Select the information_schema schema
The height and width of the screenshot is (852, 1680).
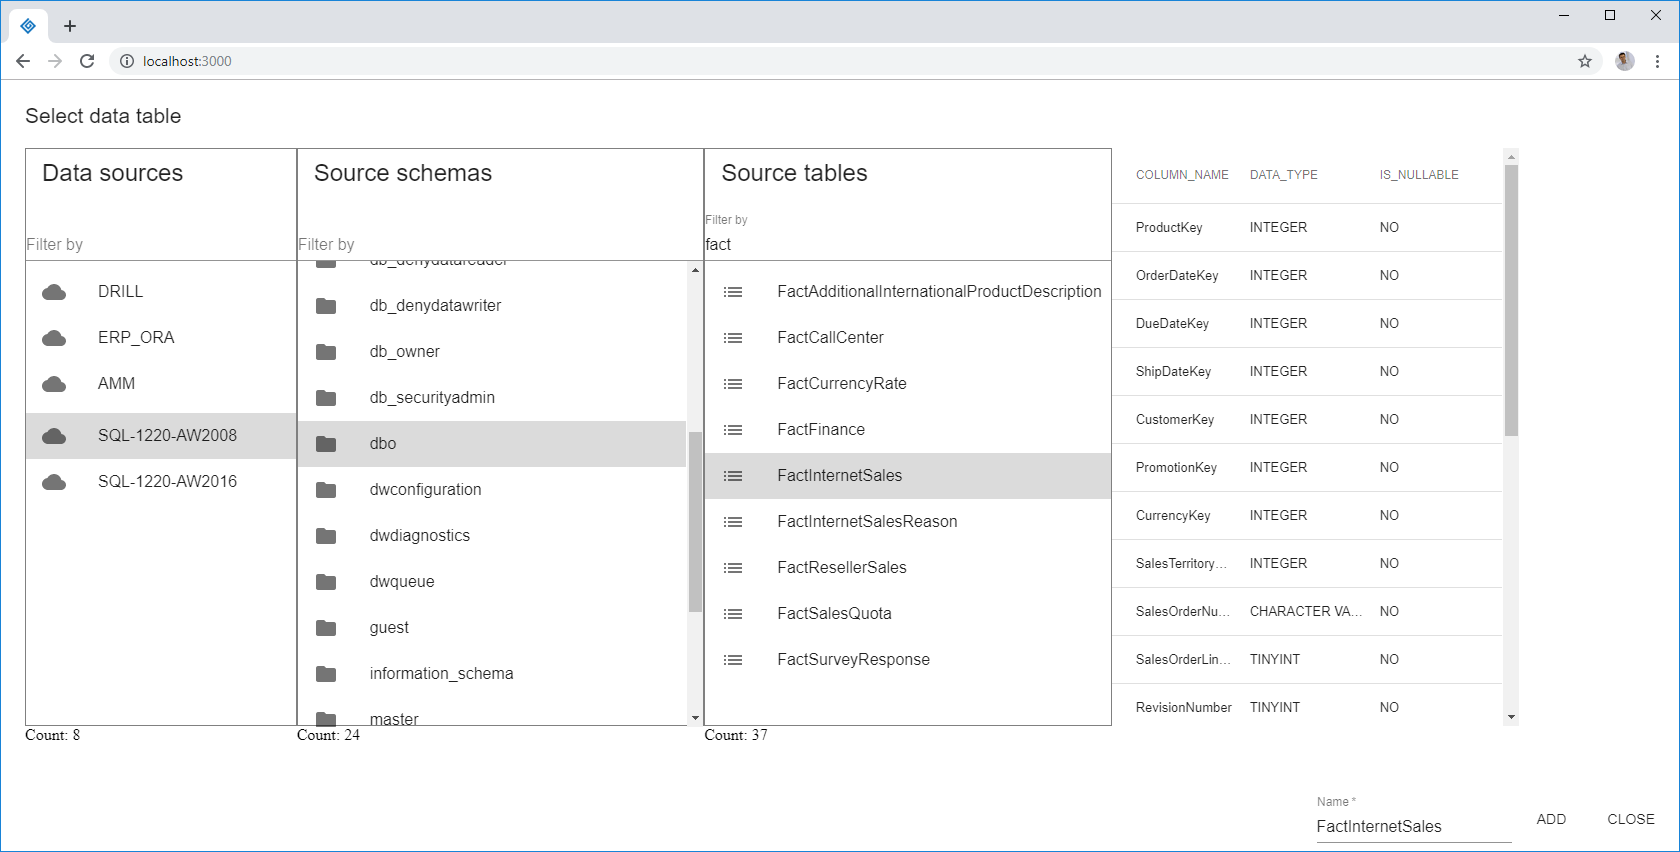441,674
